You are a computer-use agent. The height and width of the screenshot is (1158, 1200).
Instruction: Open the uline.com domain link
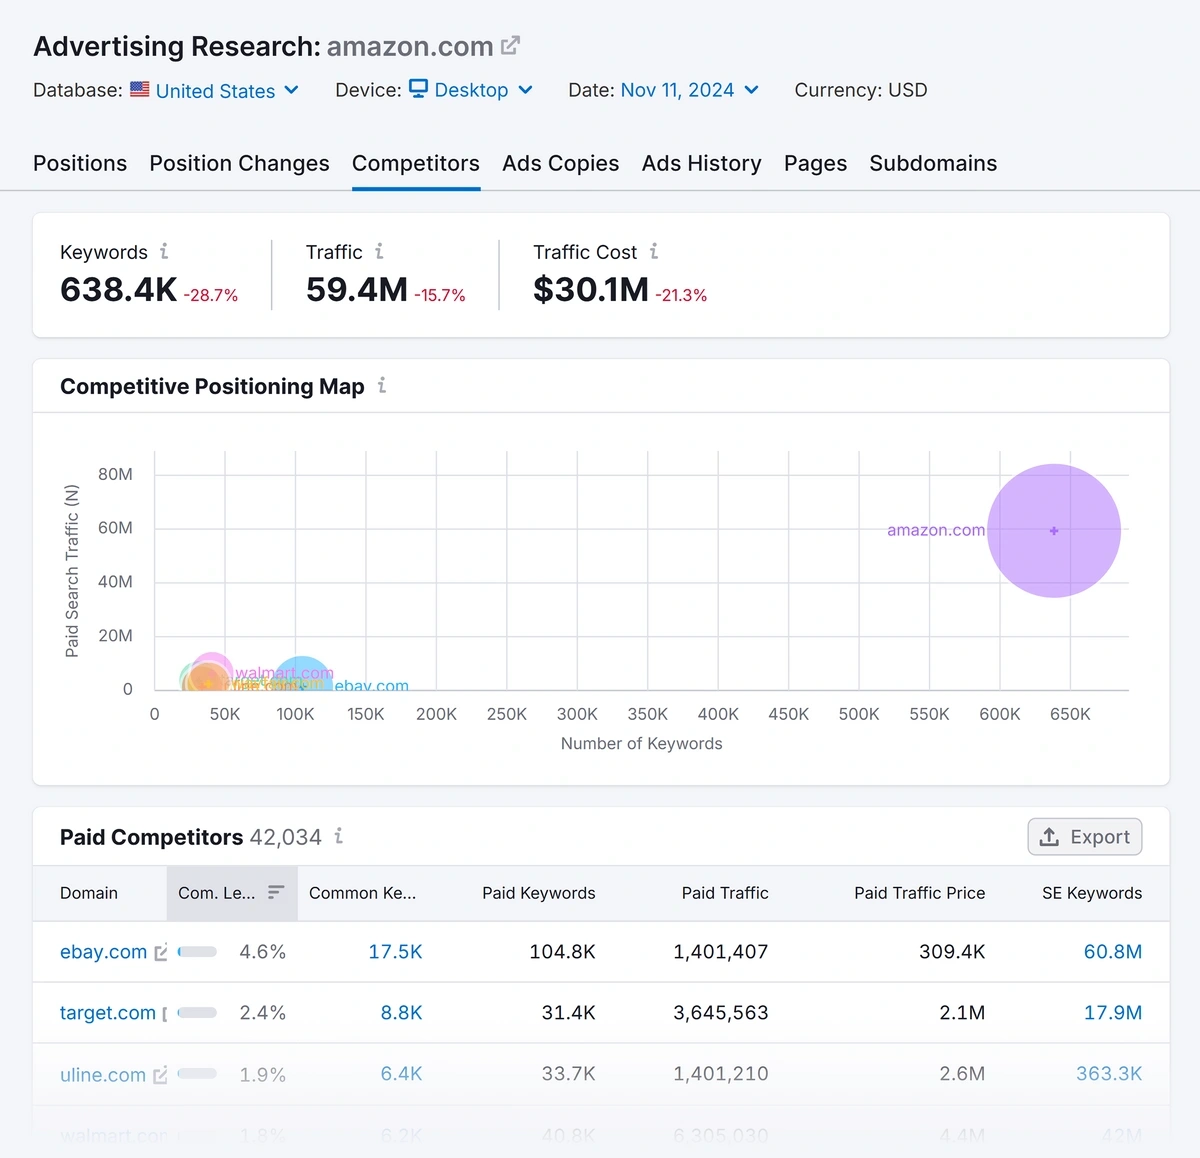(x=103, y=1074)
